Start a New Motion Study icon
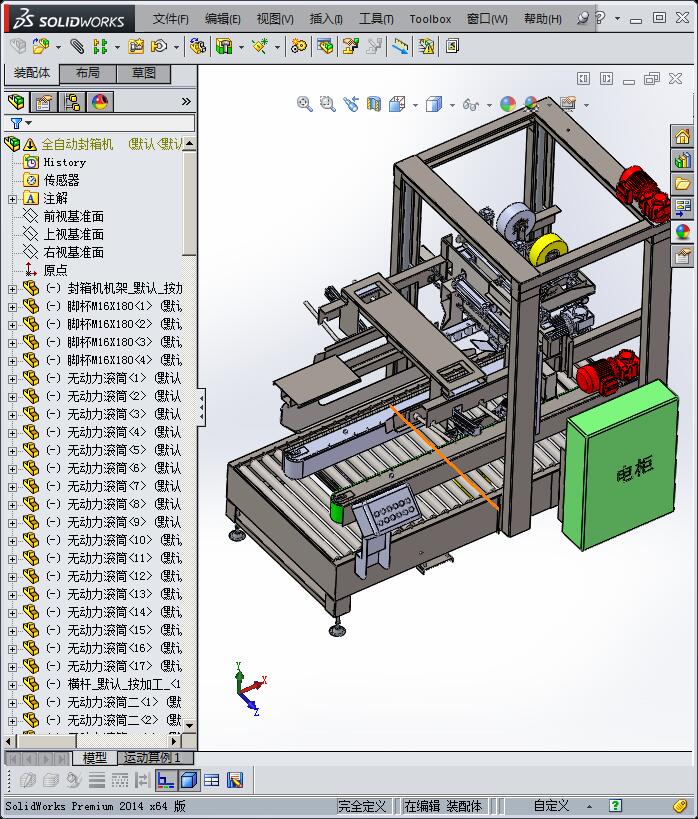This screenshot has height=819, width=698. 299,46
